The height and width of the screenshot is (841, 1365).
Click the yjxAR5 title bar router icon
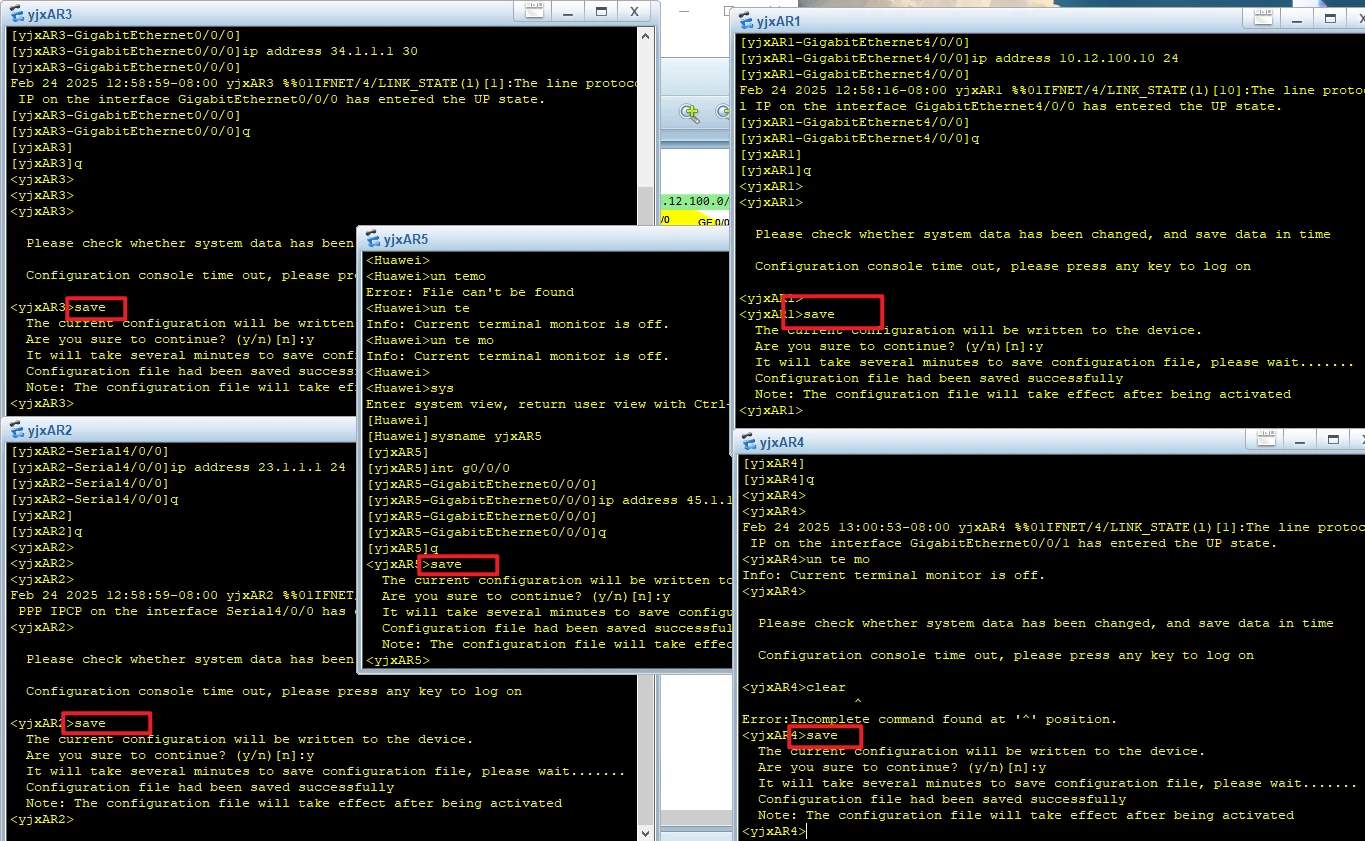point(373,239)
